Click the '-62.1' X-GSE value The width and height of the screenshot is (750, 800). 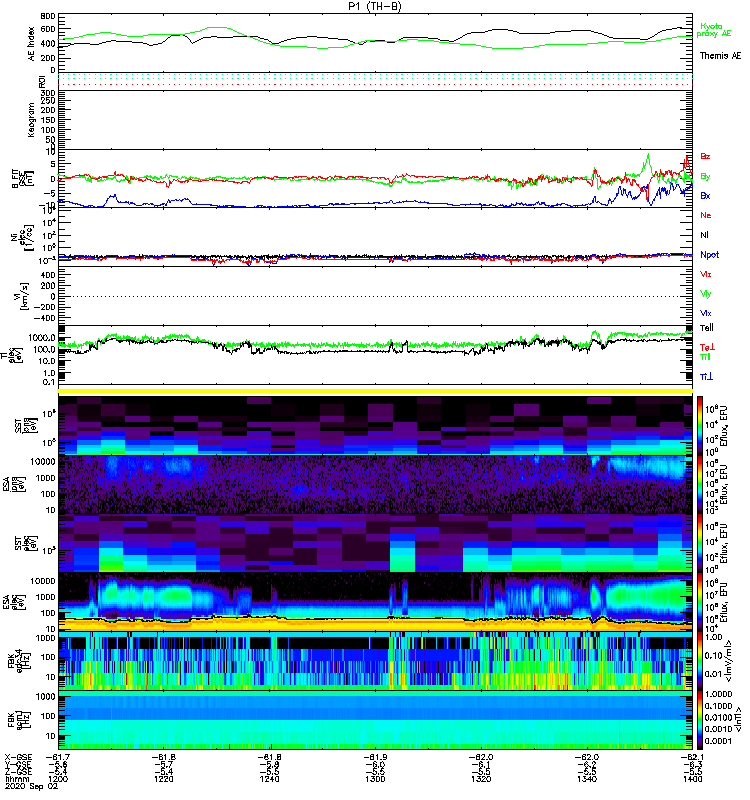(692, 758)
